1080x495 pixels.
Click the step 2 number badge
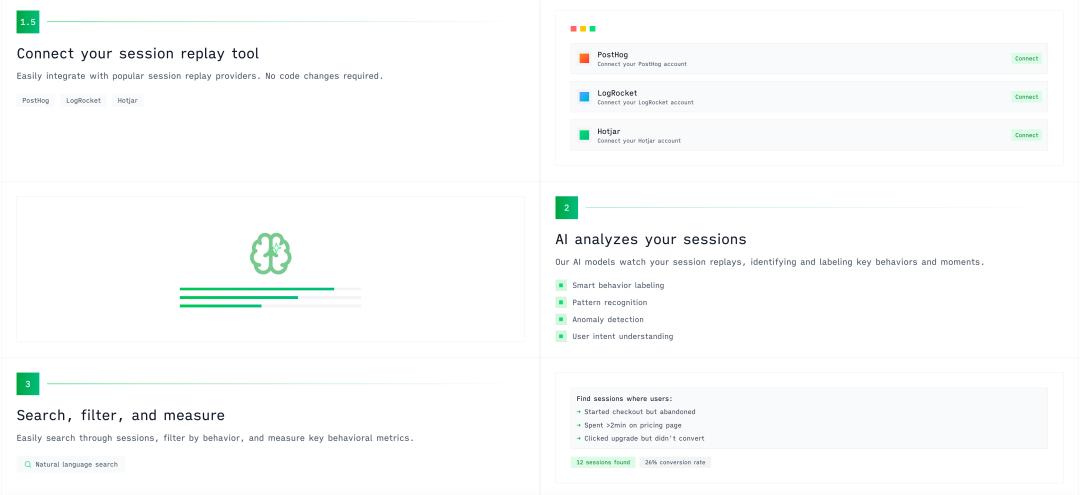pyautogui.click(x=566, y=208)
